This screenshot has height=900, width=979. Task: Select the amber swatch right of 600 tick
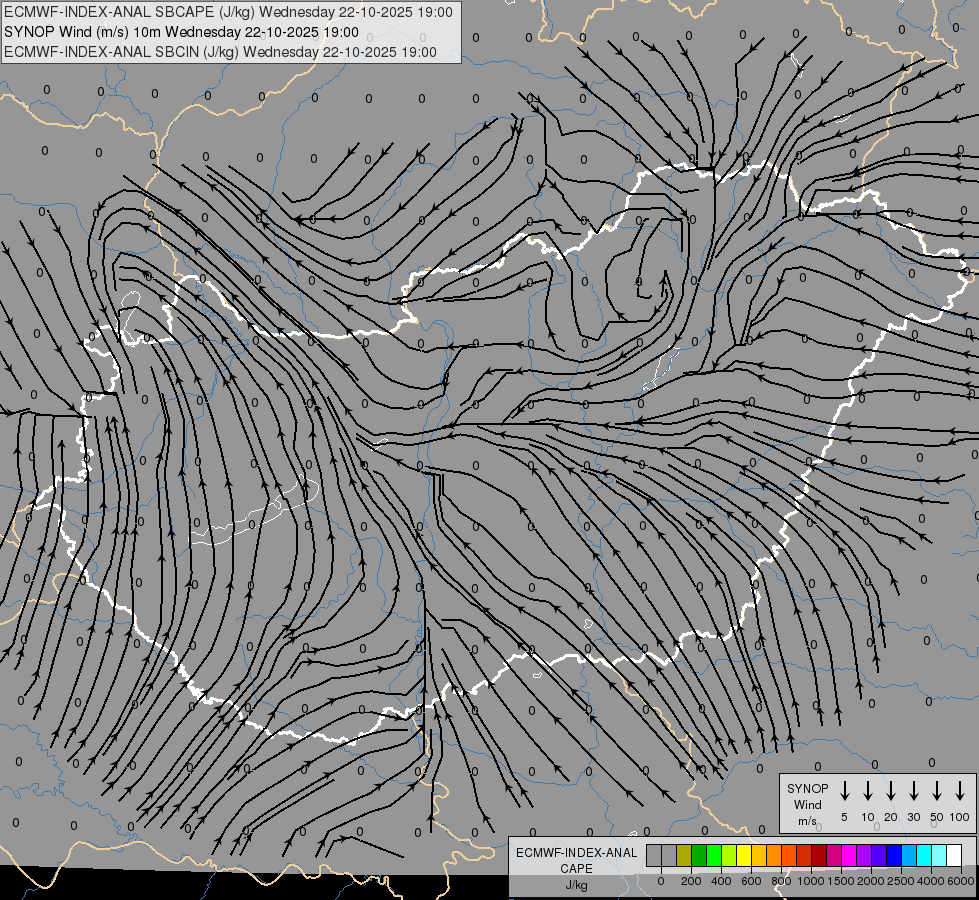click(x=759, y=855)
